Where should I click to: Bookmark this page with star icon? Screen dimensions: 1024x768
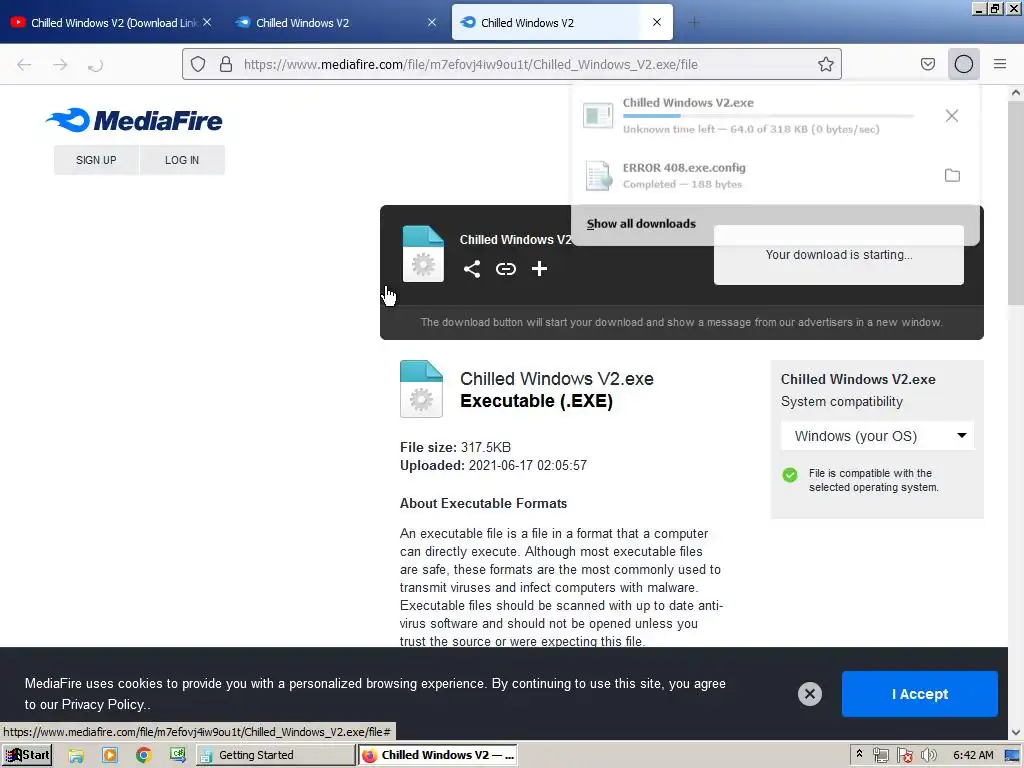click(x=825, y=64)
